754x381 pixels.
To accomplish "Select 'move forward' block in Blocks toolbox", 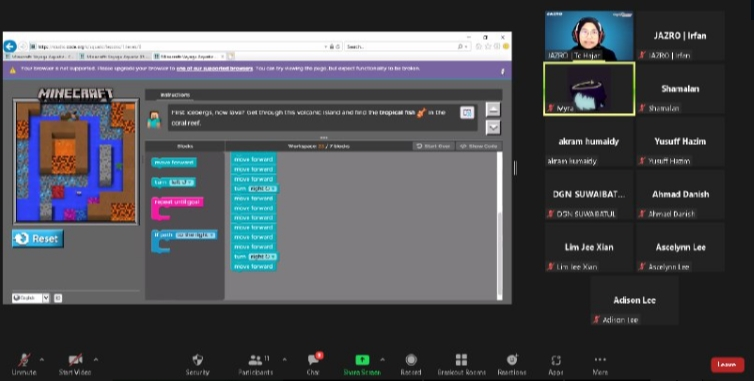I will (174, 163).
